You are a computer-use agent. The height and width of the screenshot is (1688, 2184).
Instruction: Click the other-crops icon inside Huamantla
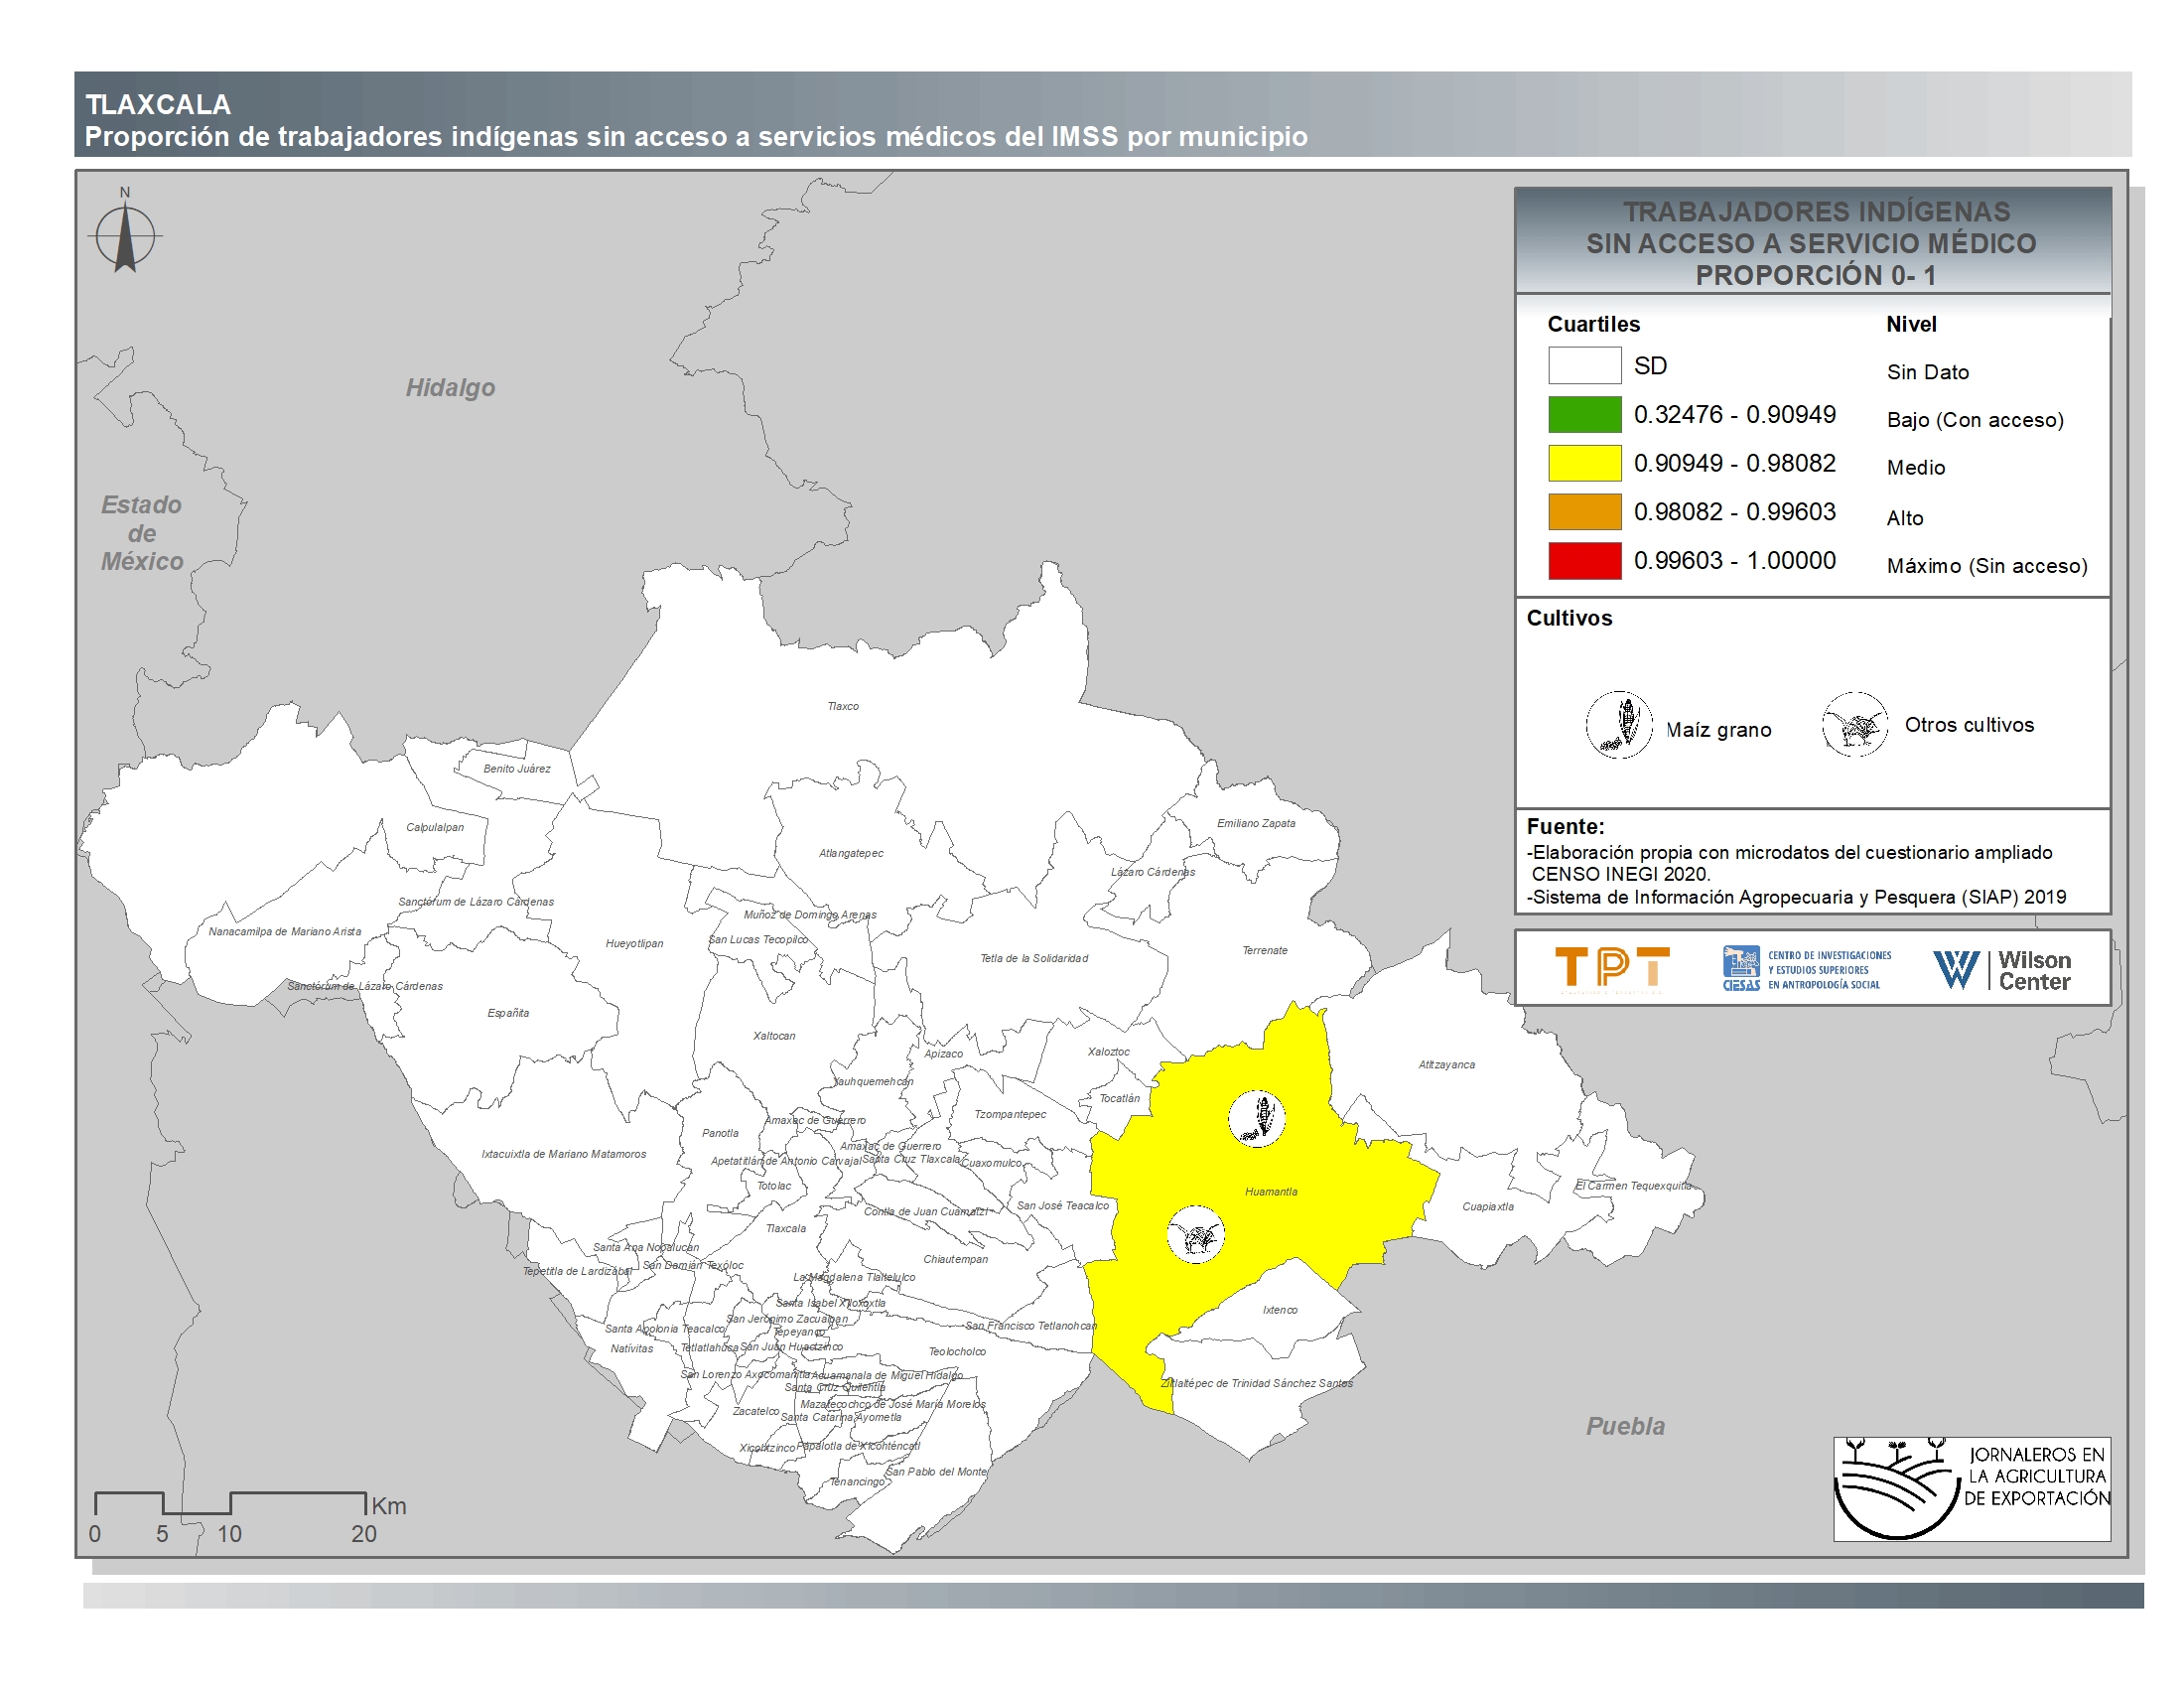pyautogui.click(x=1196, y=1236)
